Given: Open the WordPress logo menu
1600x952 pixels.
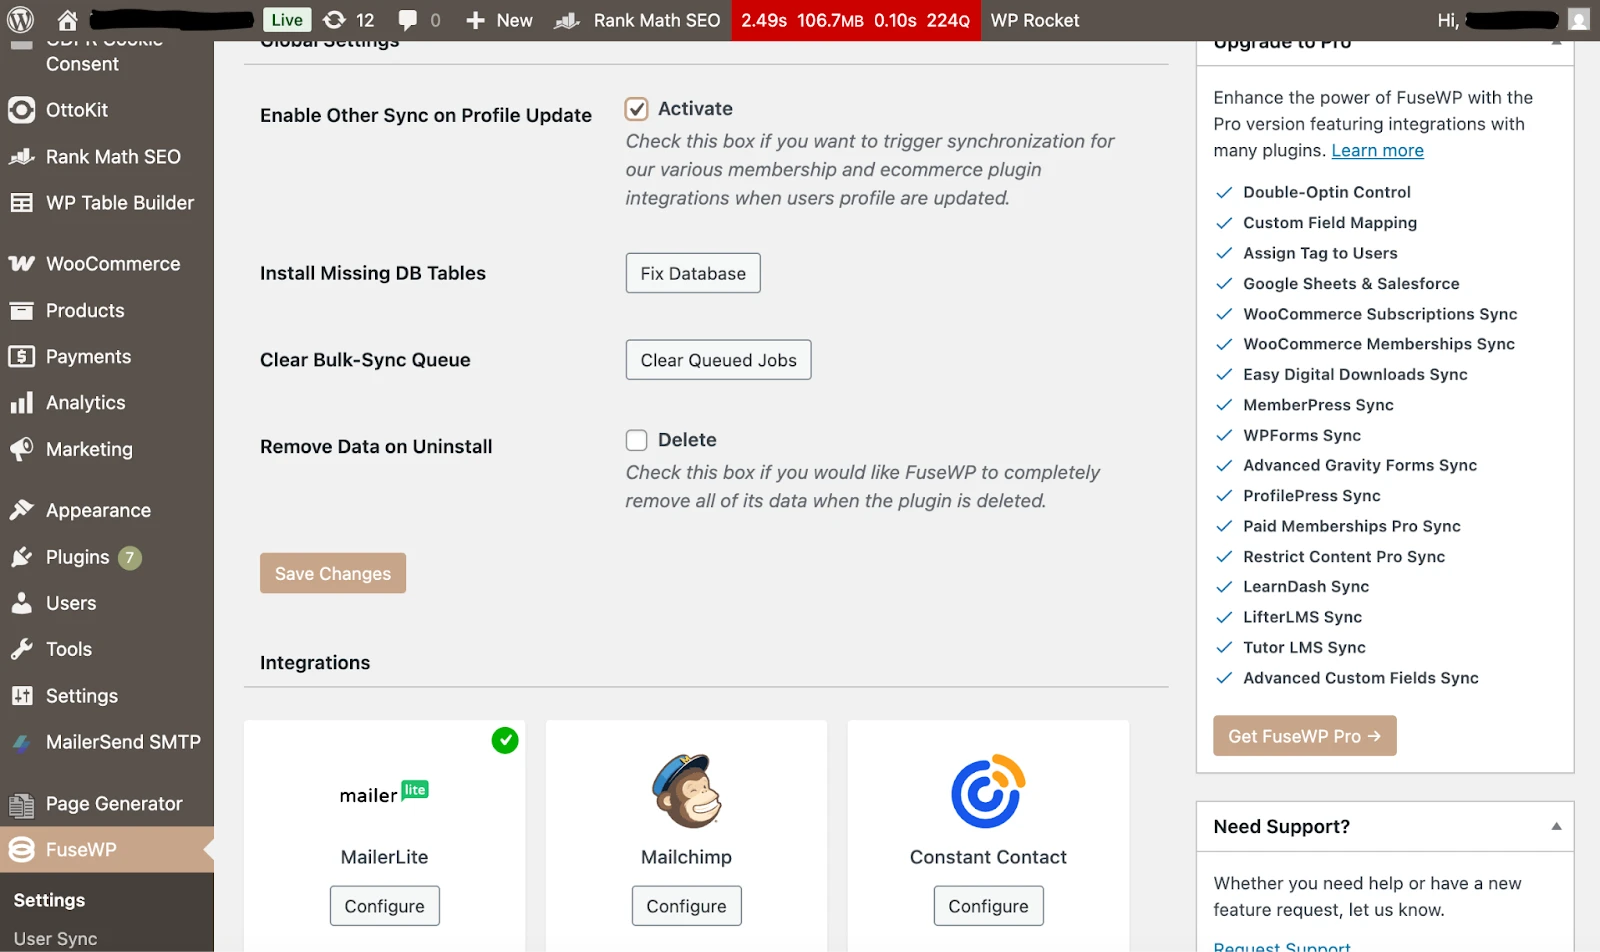Looking at the screenshot, I should [20, 20].
